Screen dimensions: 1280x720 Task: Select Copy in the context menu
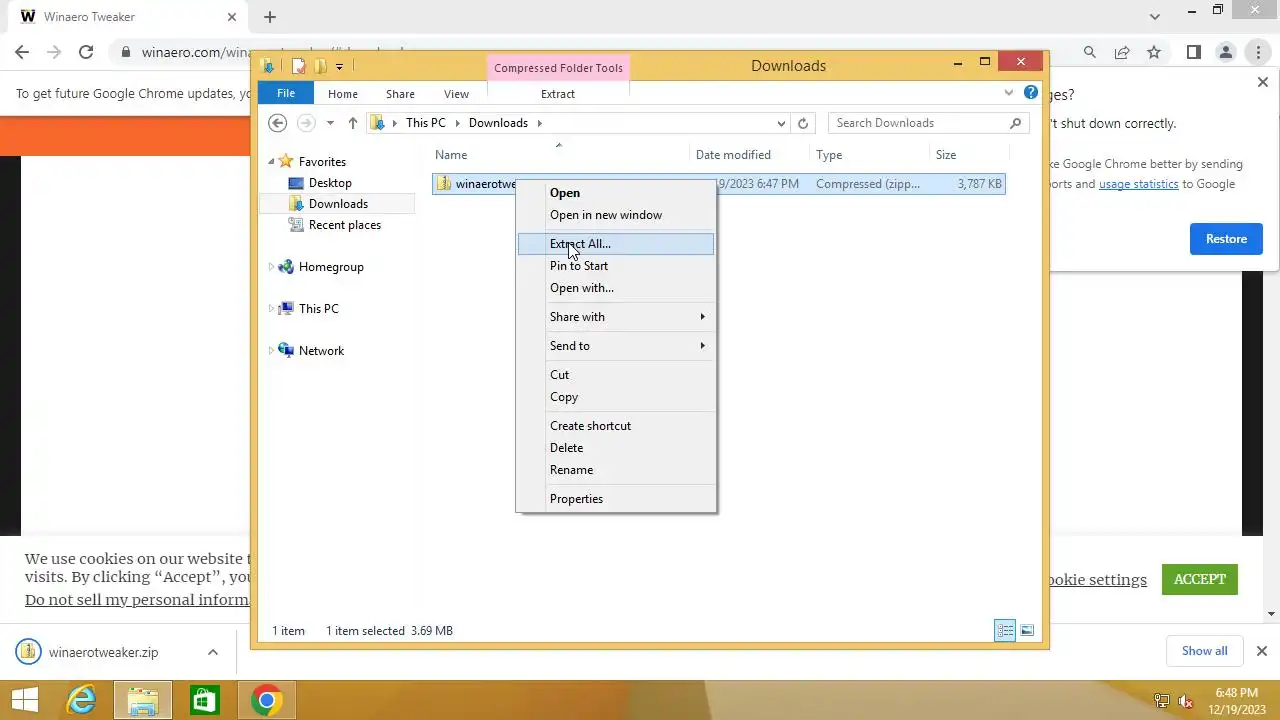[616, 397]
